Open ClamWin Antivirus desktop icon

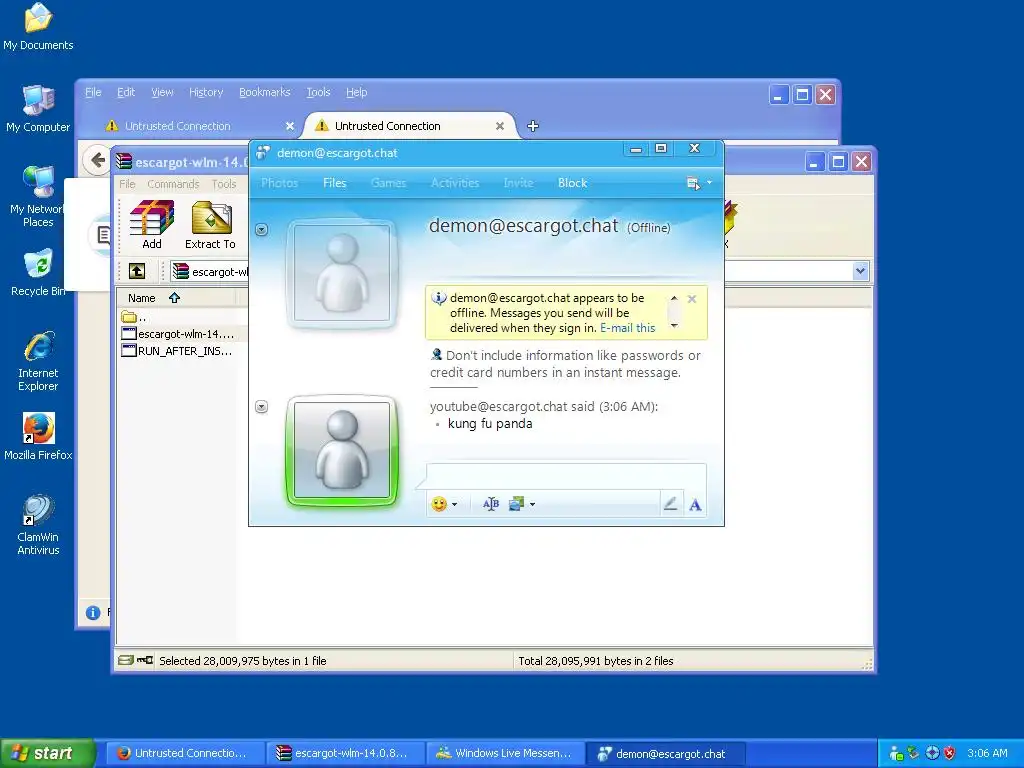[x=38, y=524]
